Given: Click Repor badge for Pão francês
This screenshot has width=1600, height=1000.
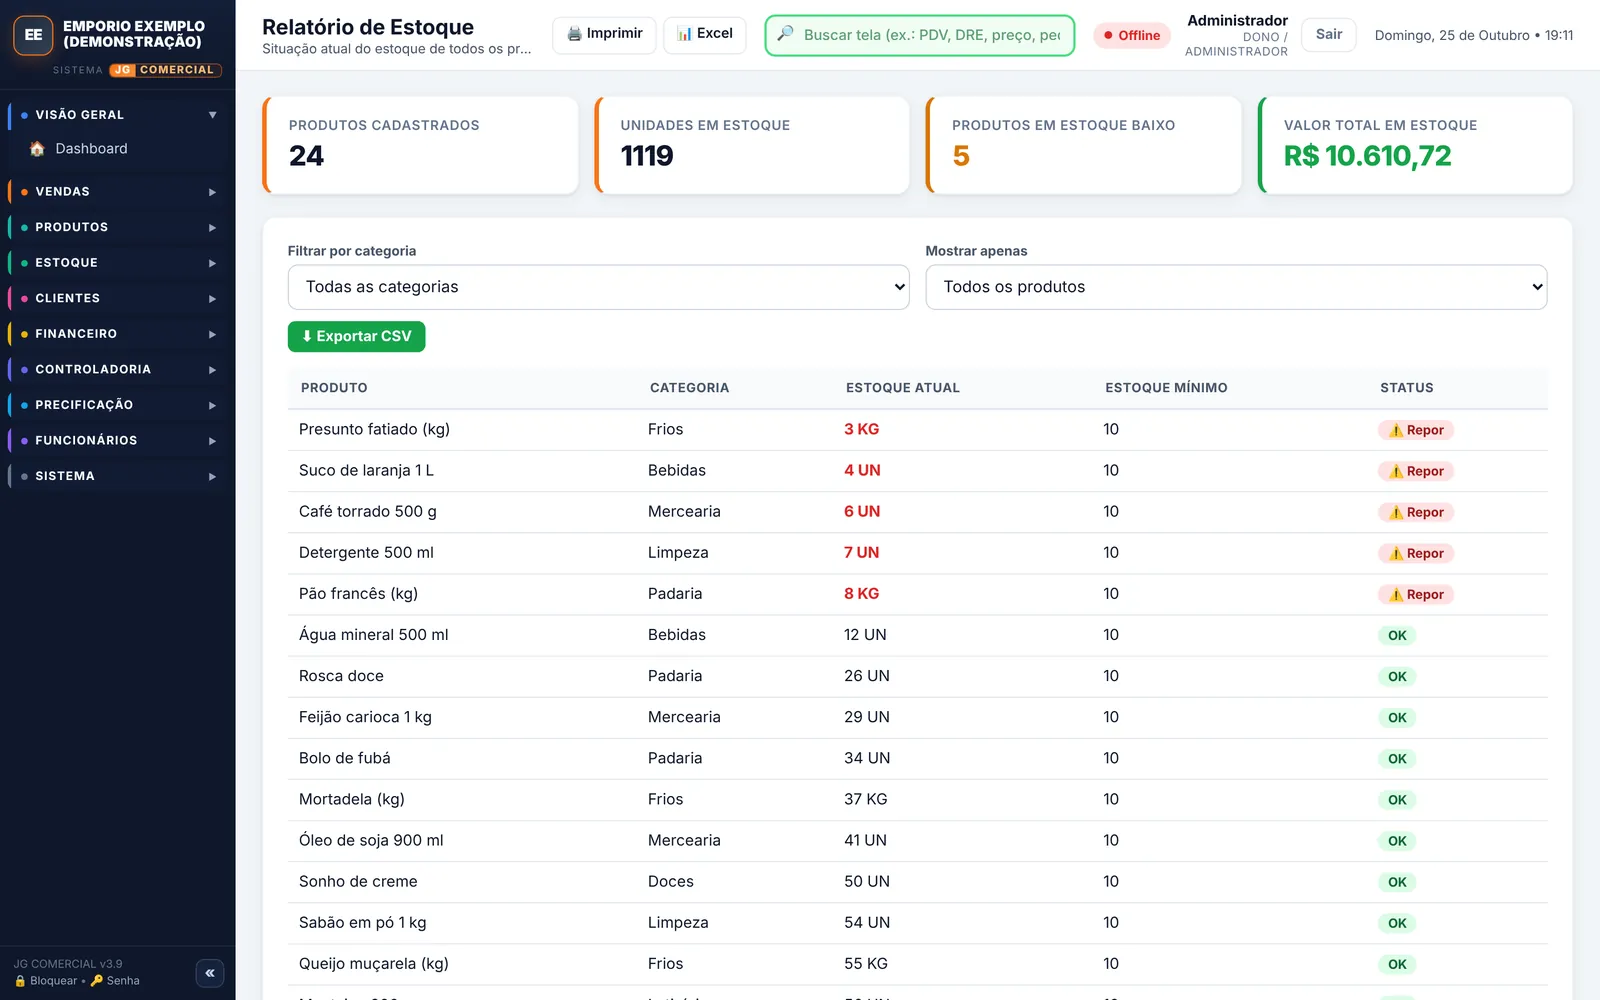Looking at the screenshot, I should click(x=1416, y=594).
